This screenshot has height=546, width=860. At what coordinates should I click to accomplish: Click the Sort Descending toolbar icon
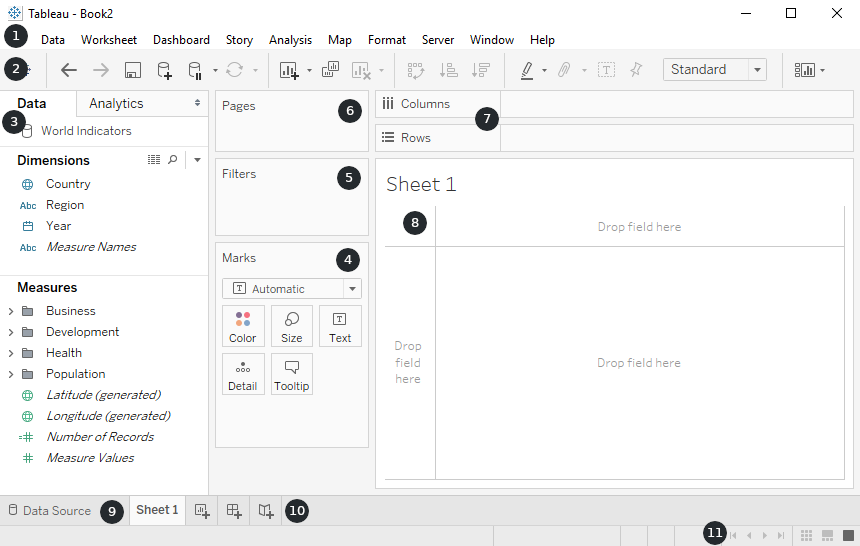tap(480, 70)
